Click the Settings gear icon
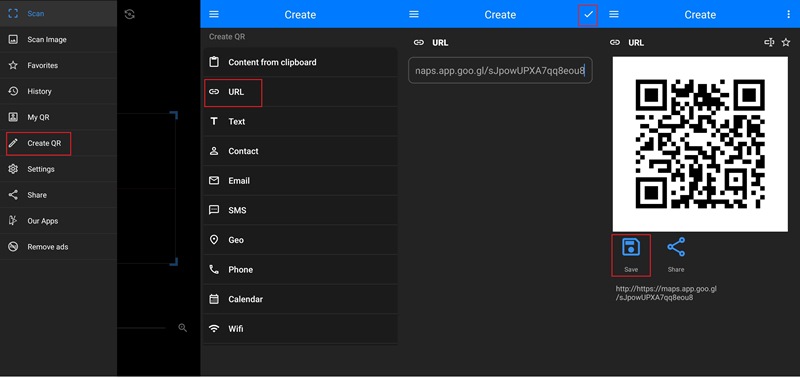 coord(13,169)
